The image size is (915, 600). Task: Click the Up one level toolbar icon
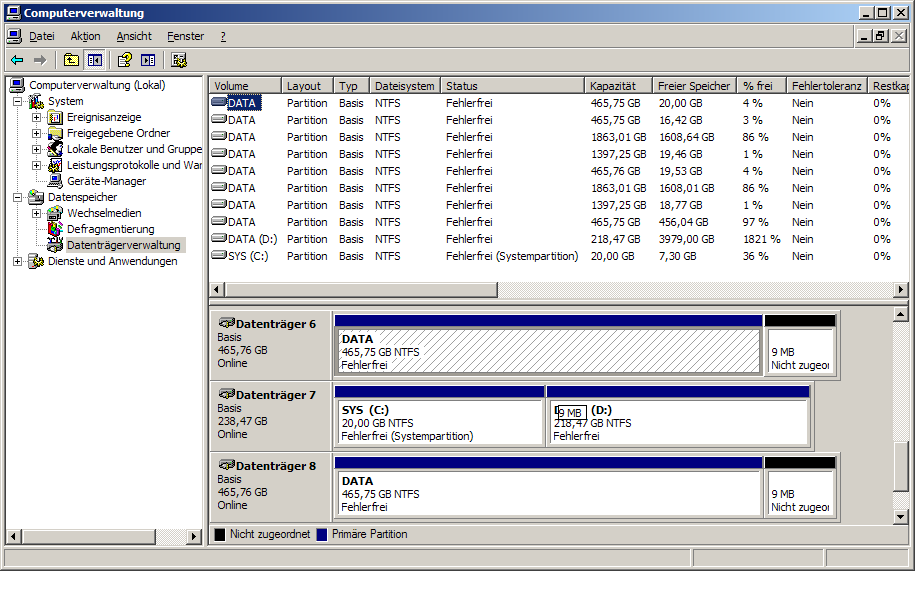tap(71, 60)
